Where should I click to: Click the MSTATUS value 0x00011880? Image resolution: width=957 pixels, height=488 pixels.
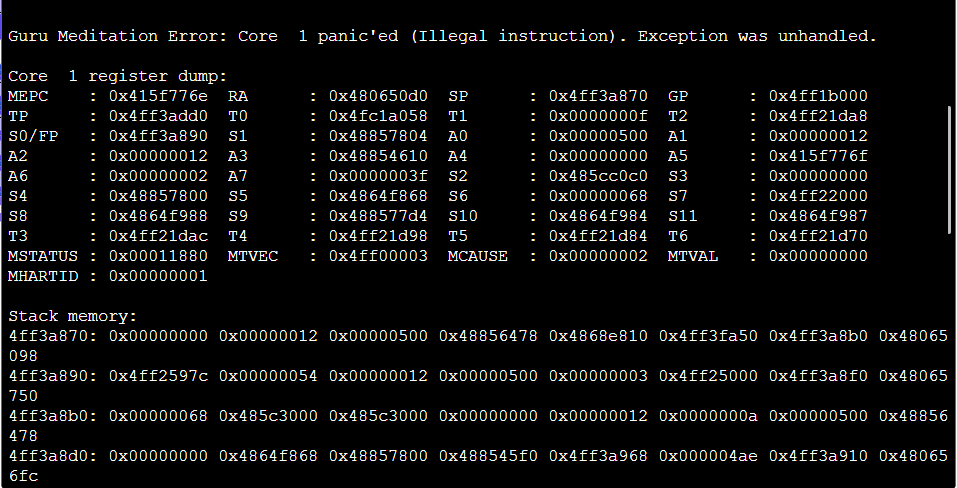159,257
